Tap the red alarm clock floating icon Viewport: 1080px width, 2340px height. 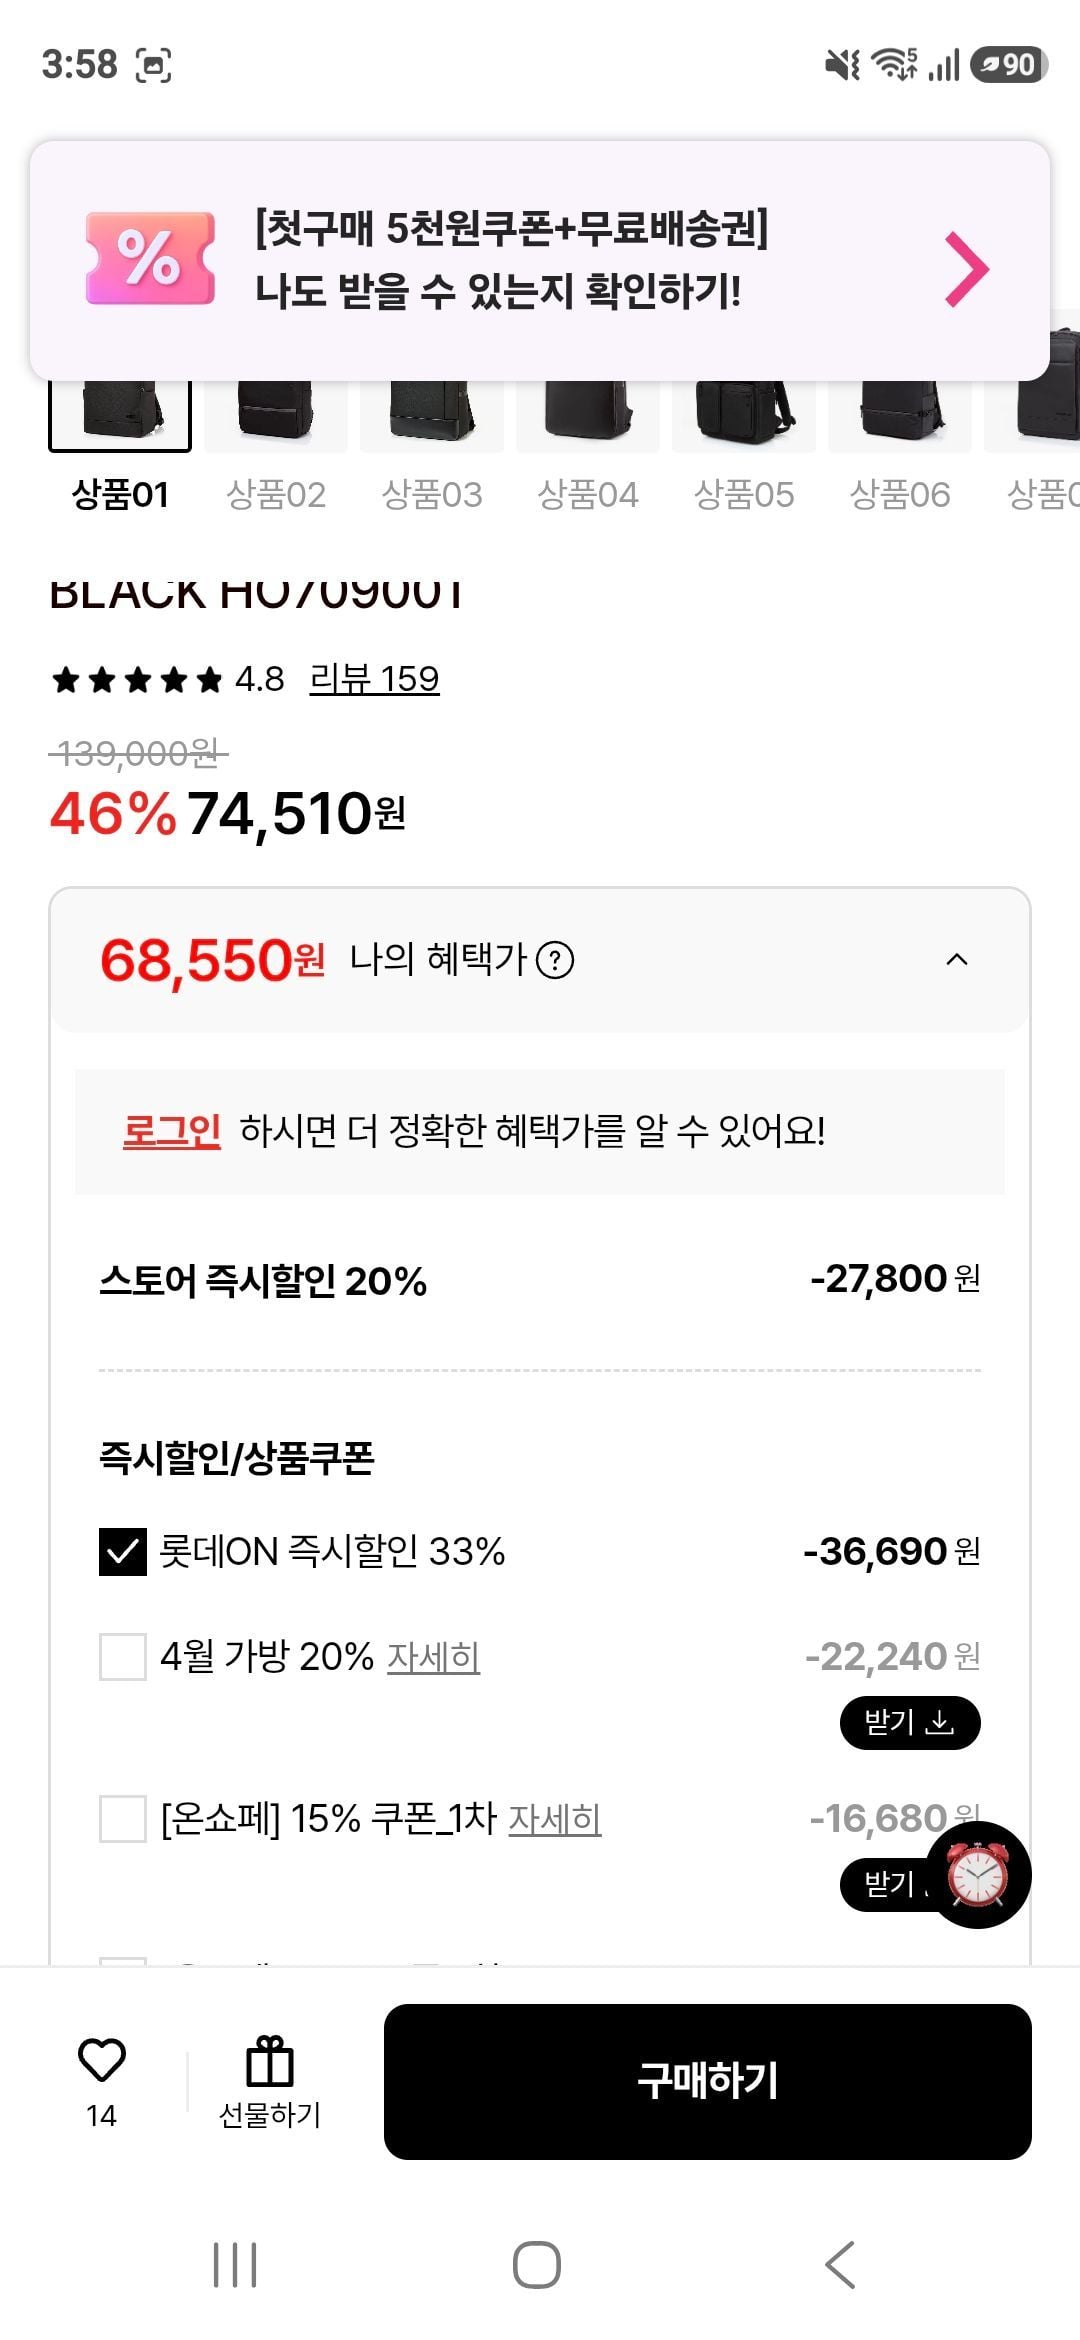[x=977, y=1874]
